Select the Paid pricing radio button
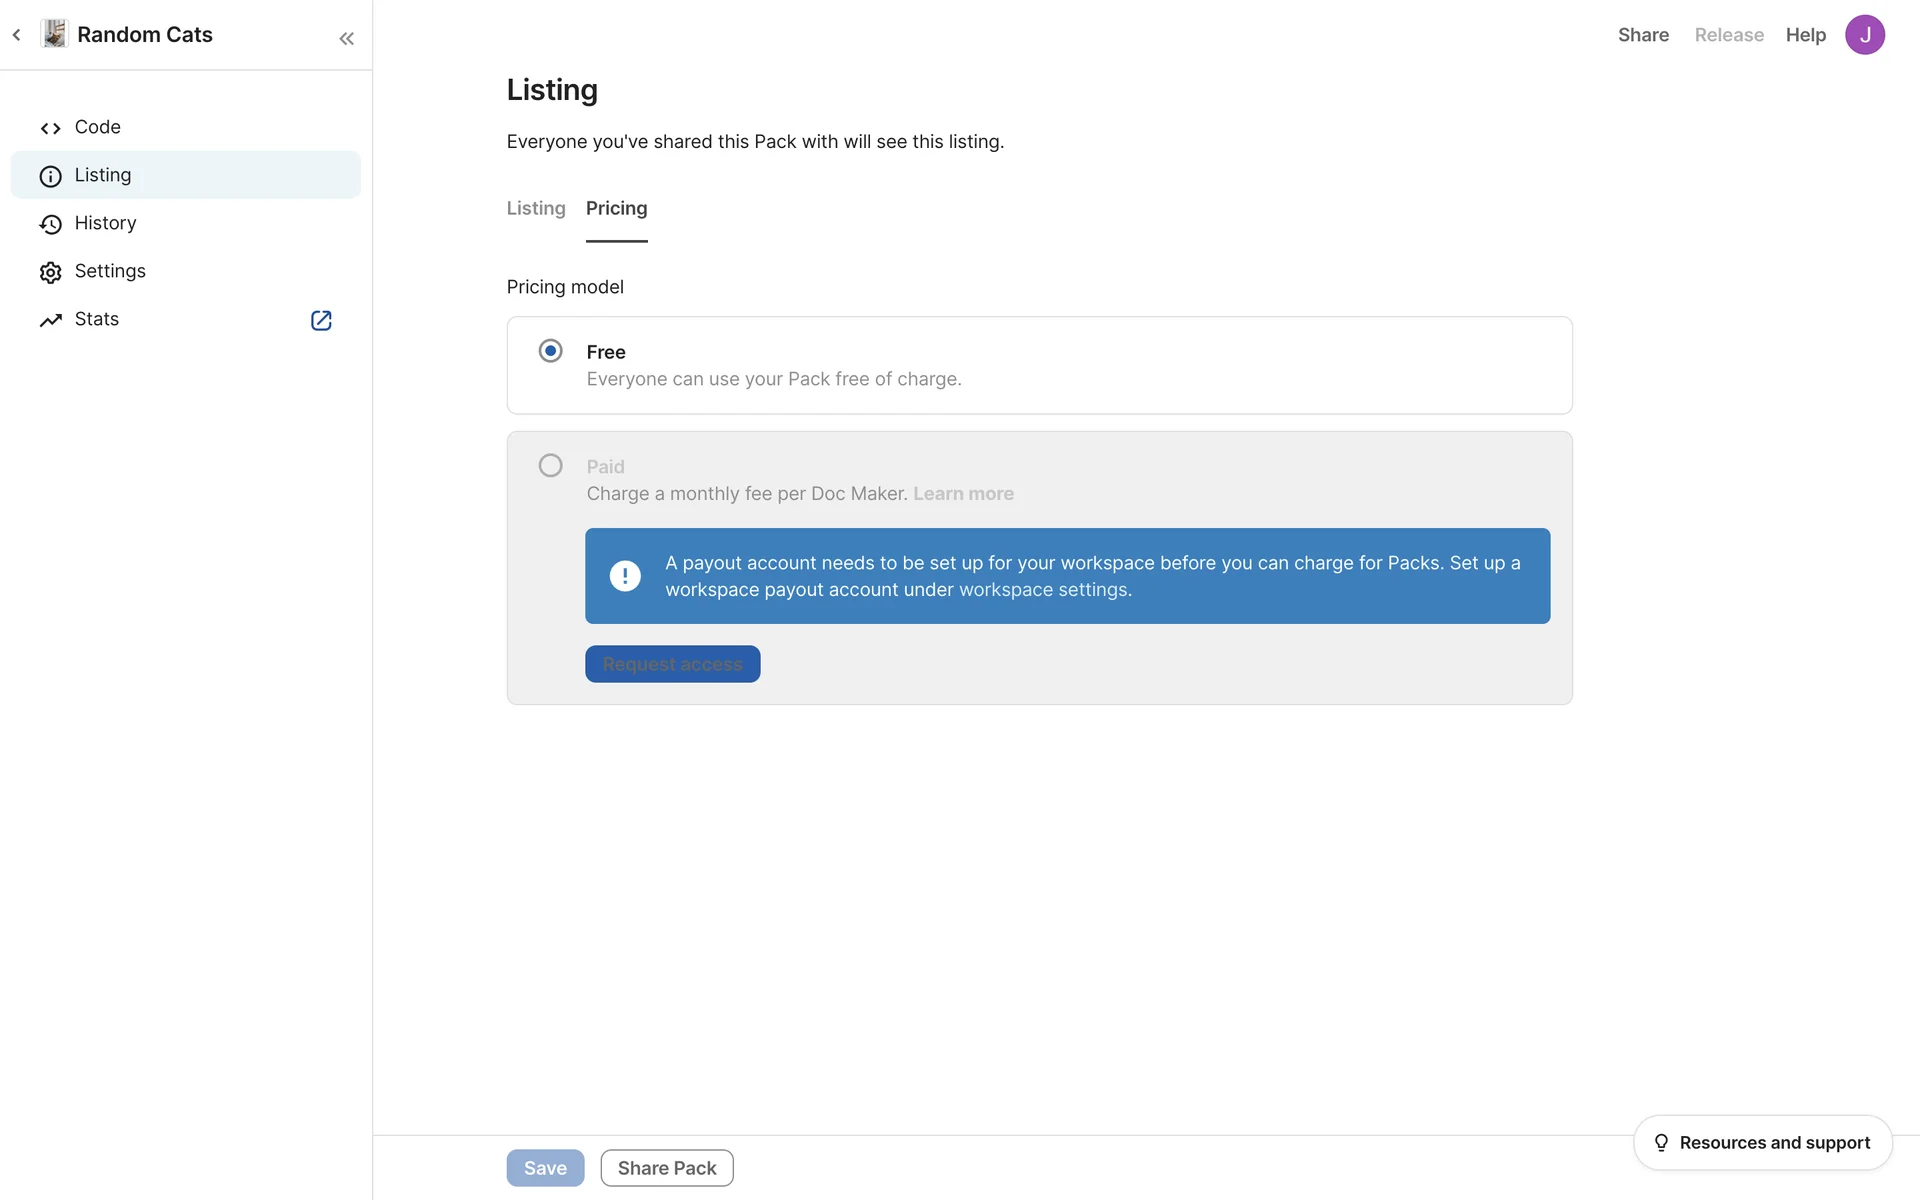Screen dimensions: 1920x1200 [x=550, y=466]
